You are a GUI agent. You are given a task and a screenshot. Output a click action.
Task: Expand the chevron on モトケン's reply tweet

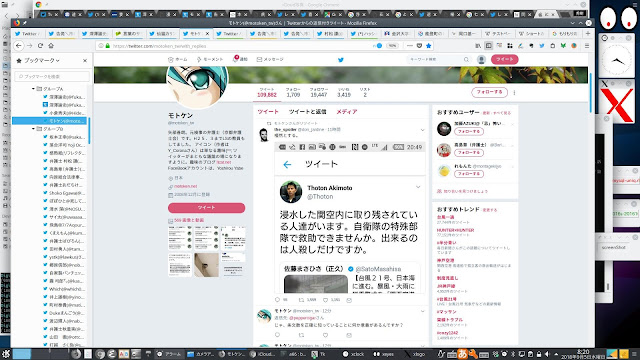(x=422, y=311)
